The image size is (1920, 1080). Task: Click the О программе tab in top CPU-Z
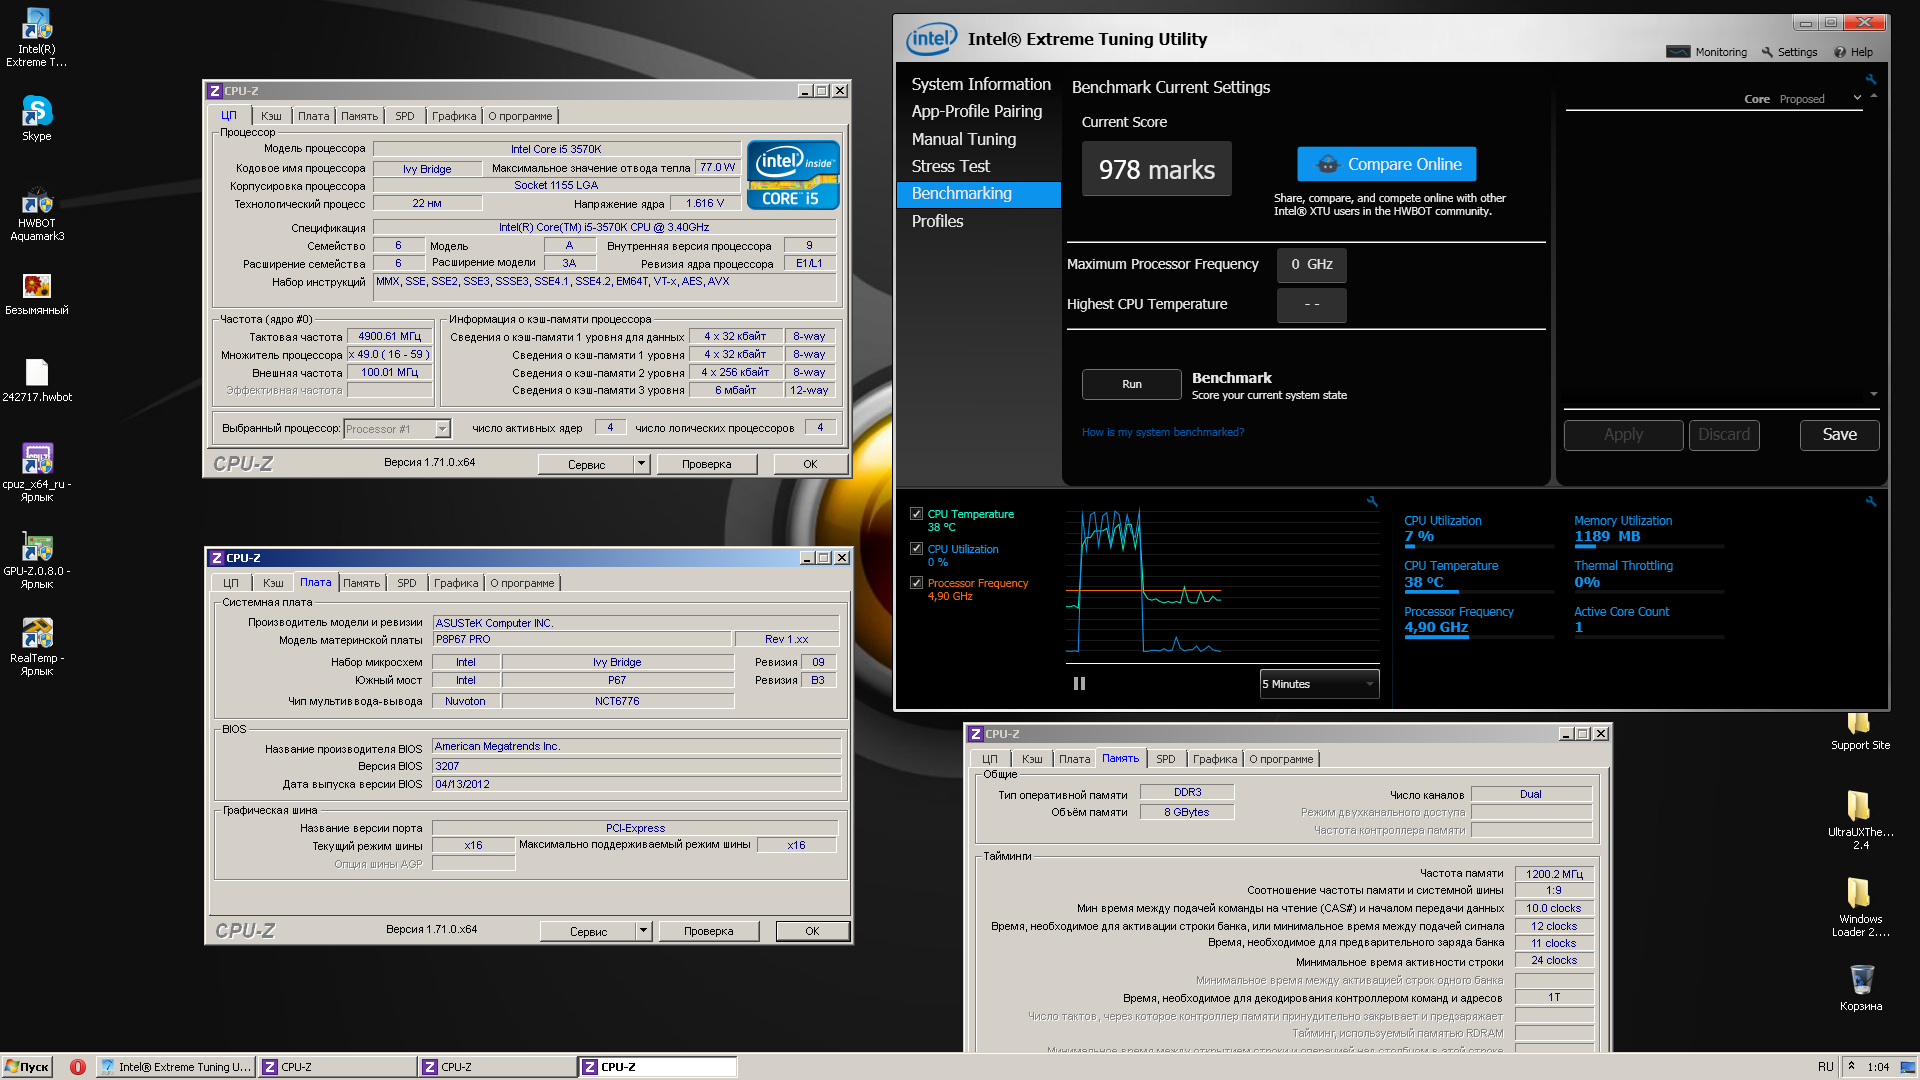[x=520, y=116]
